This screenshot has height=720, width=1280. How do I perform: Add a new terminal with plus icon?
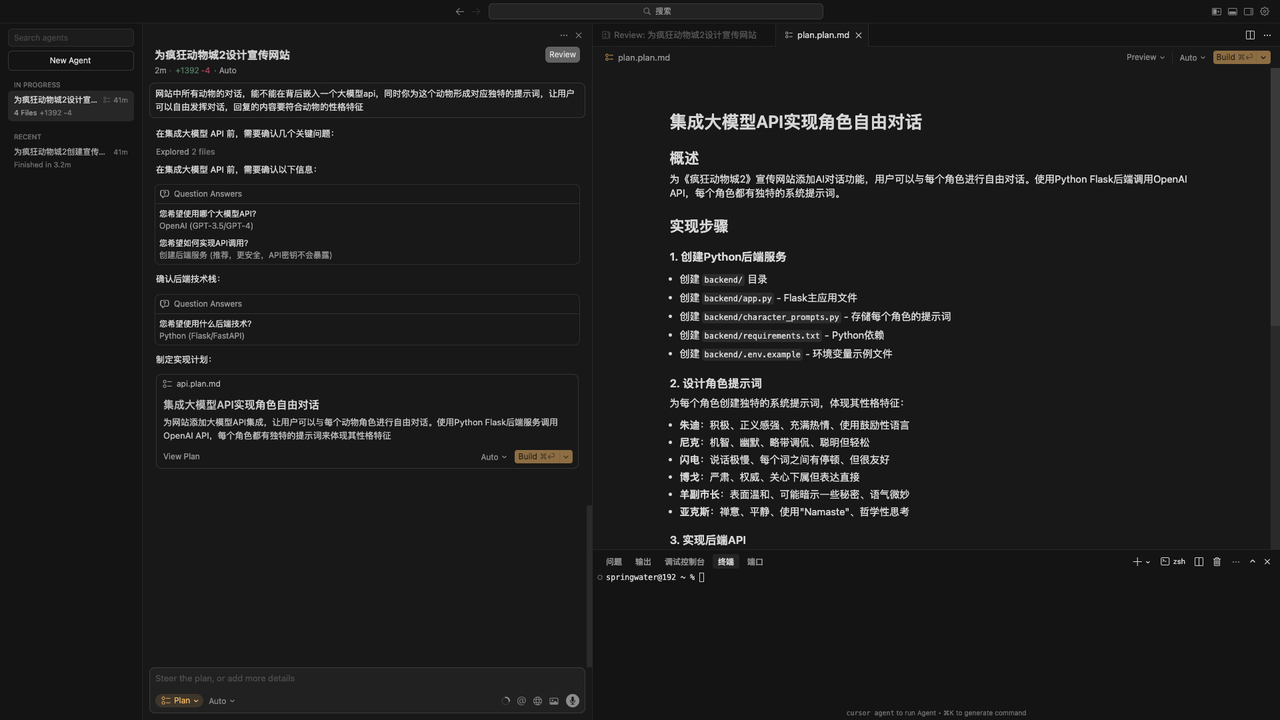(1137, 562)
